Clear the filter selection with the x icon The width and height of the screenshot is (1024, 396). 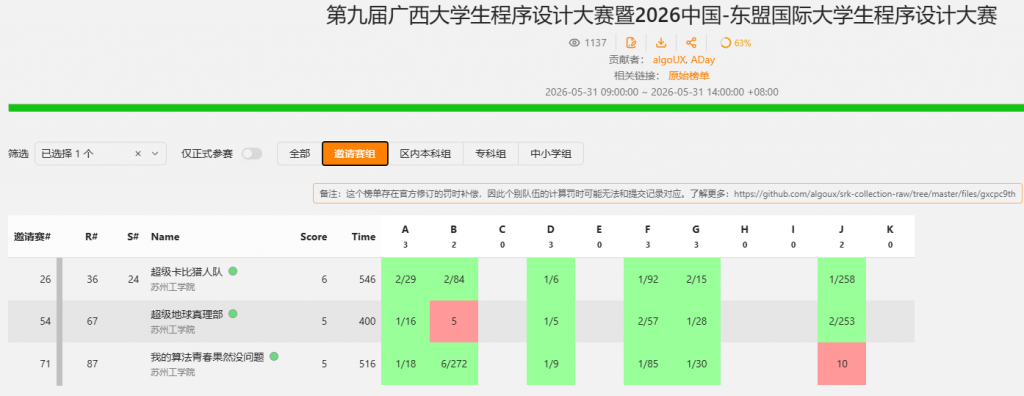tap(138, 154)
